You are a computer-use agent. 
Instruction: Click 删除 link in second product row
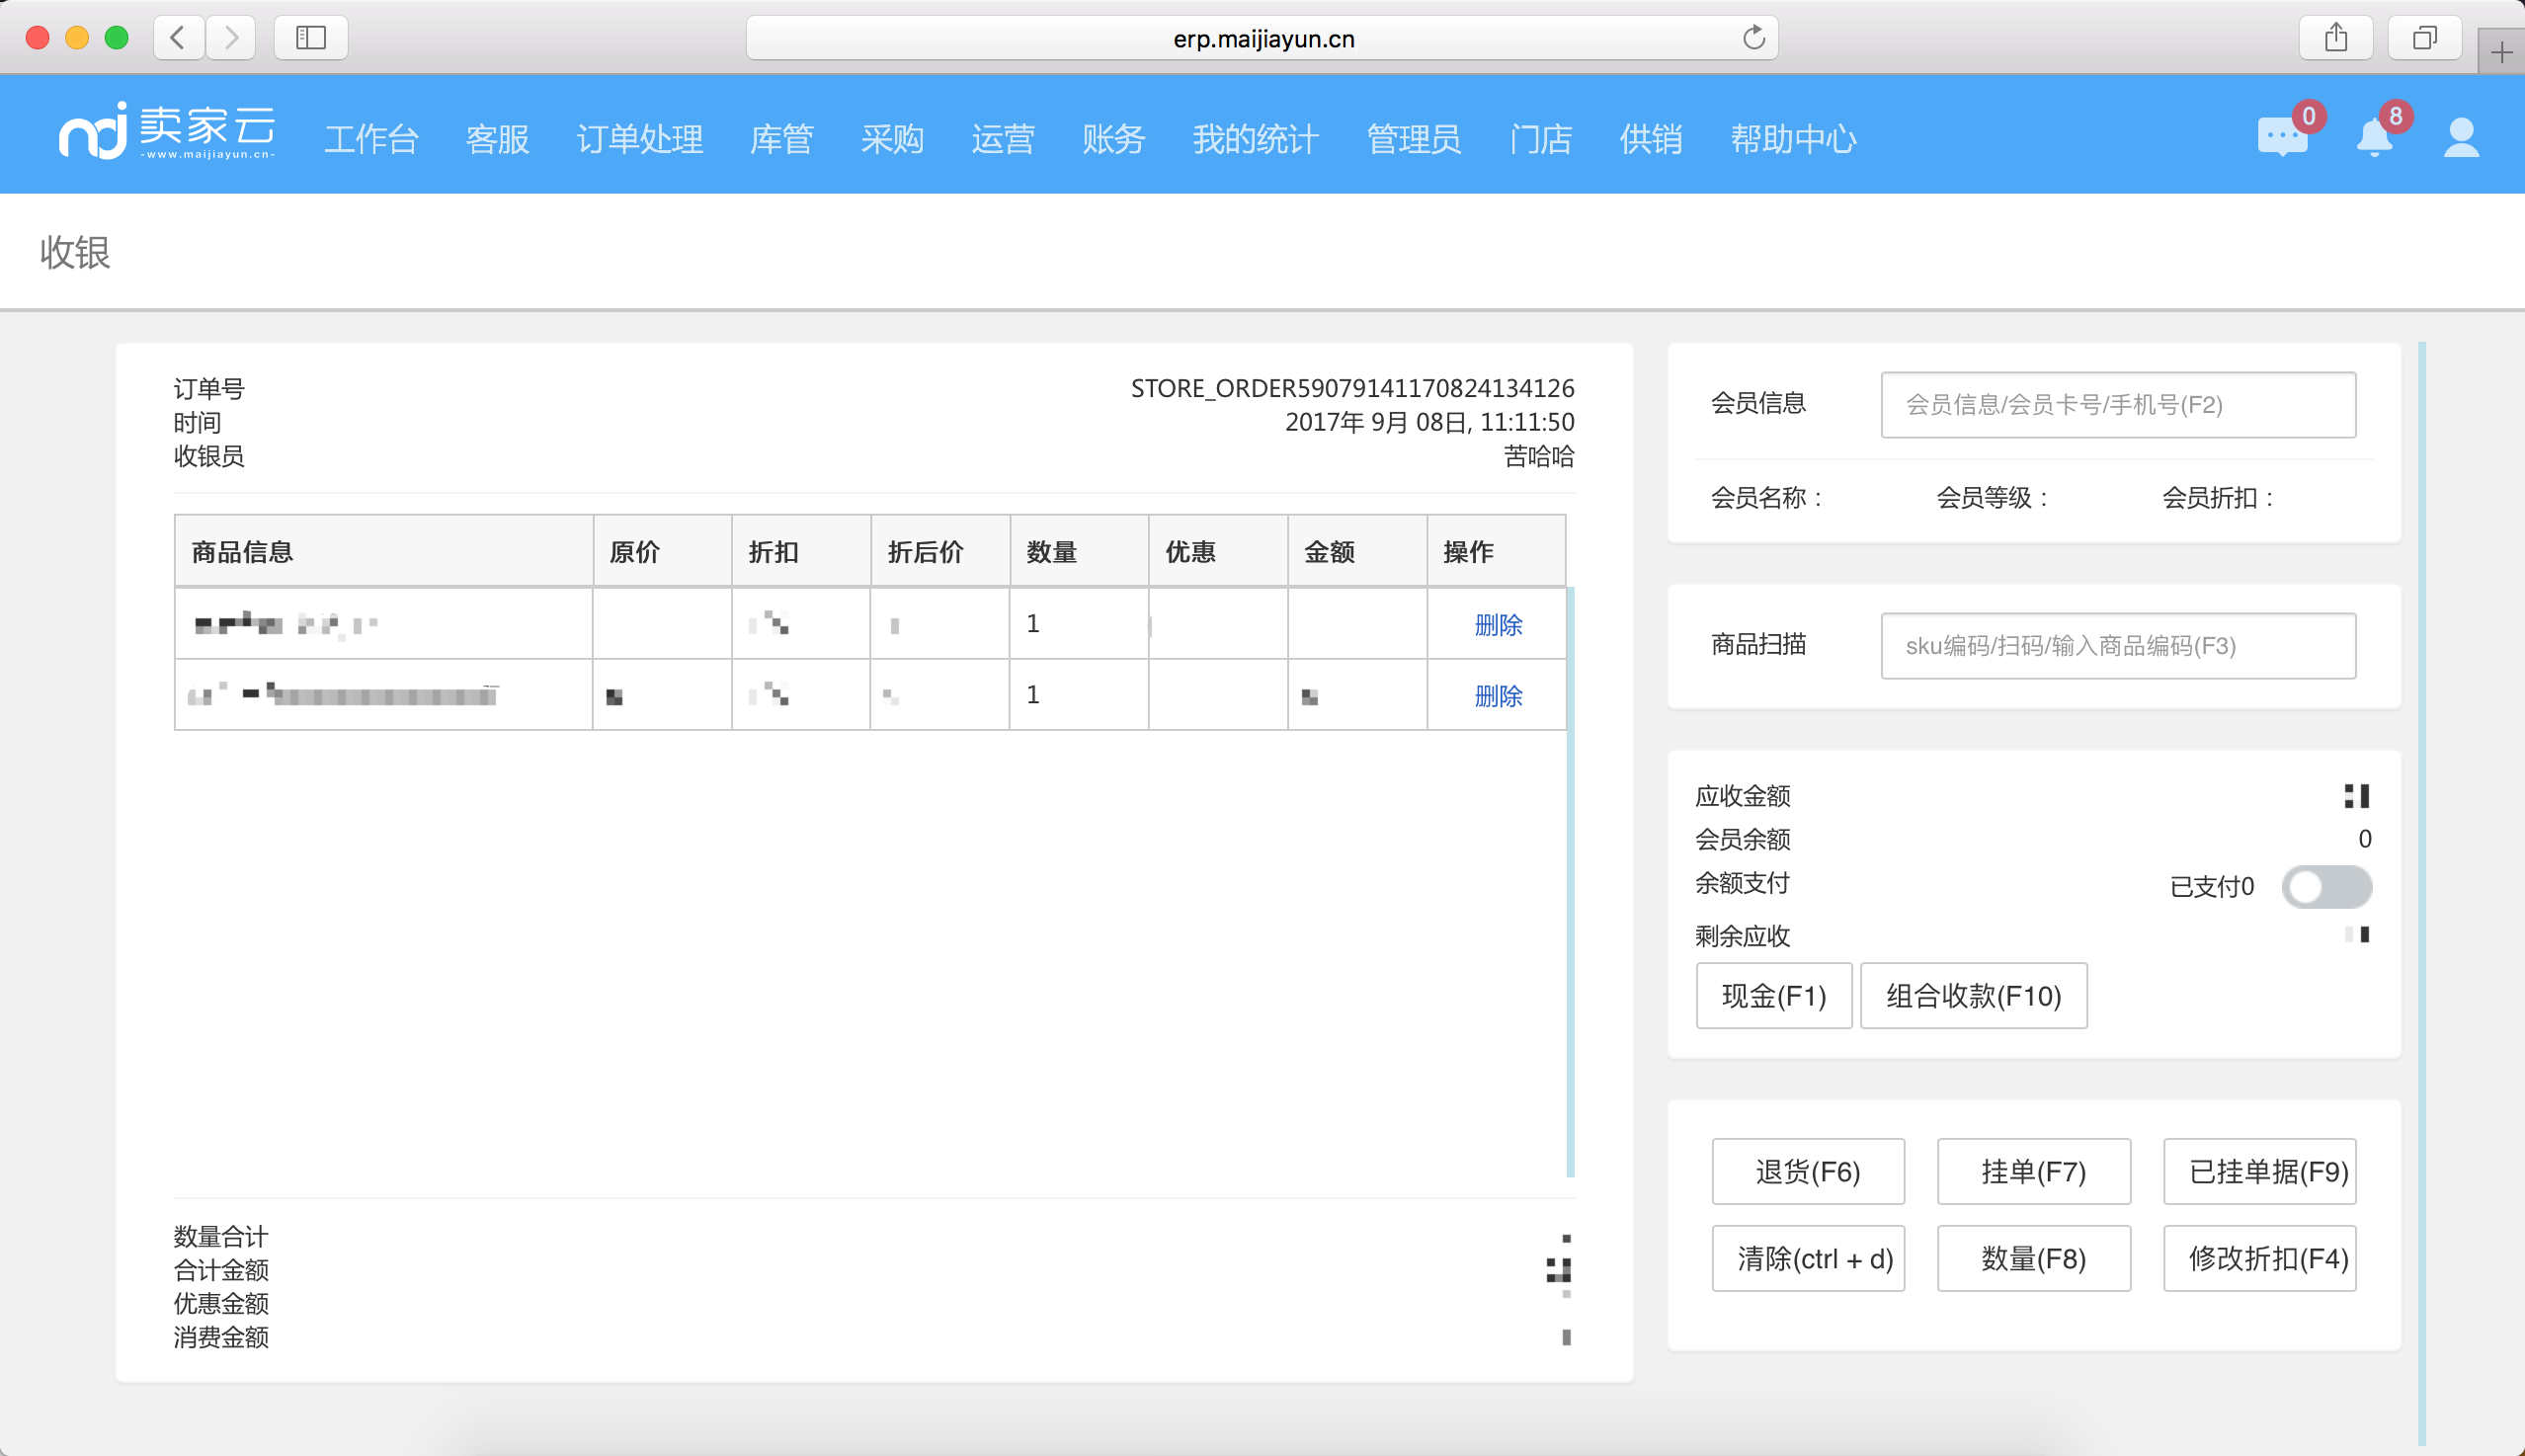(1498, 696)
